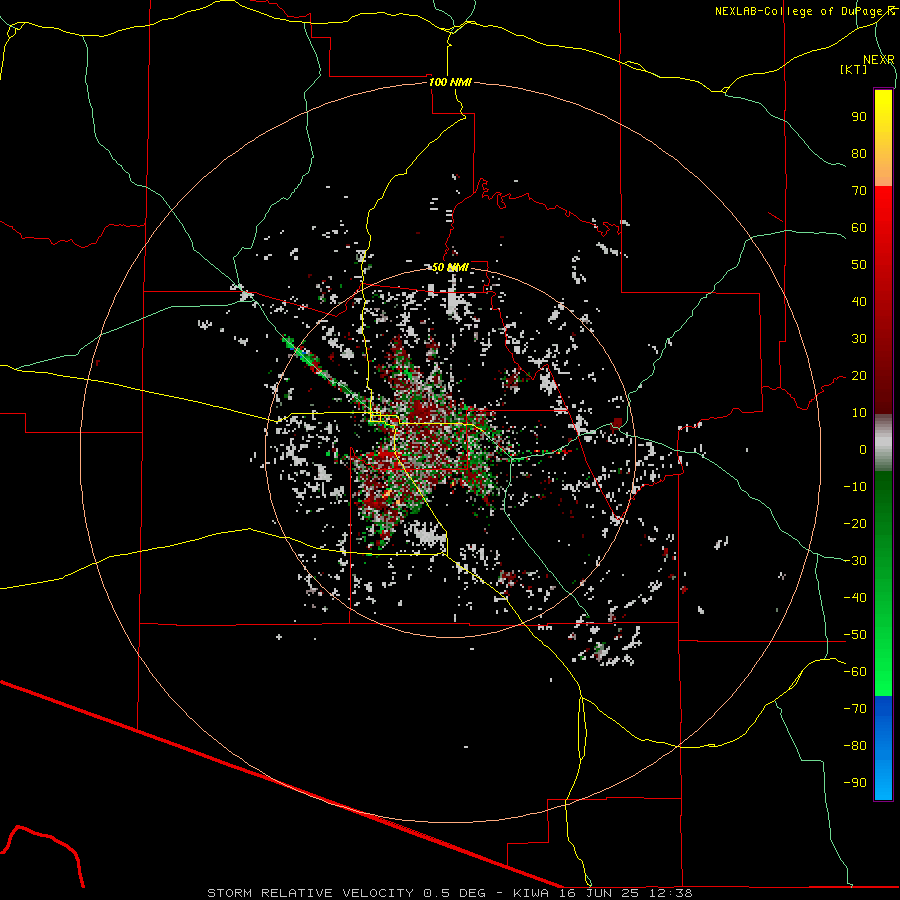Click the 30 value on the scale

pyautogui.click(x=859, y=339)
